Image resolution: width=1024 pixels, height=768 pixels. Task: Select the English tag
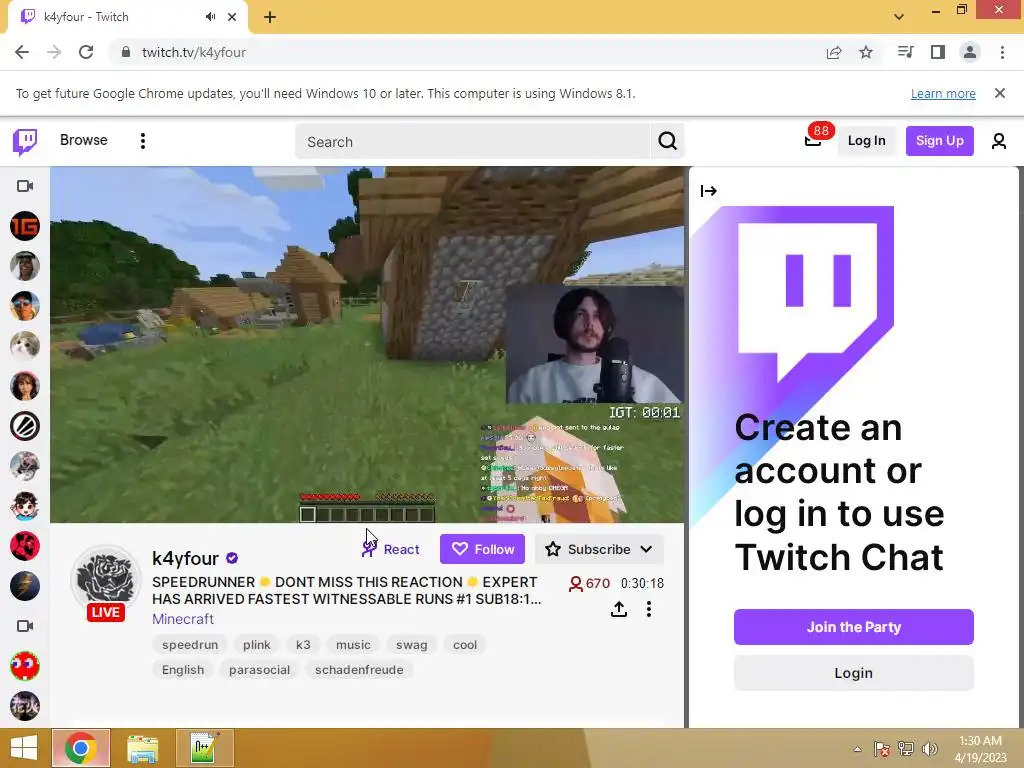click(183, 669)
